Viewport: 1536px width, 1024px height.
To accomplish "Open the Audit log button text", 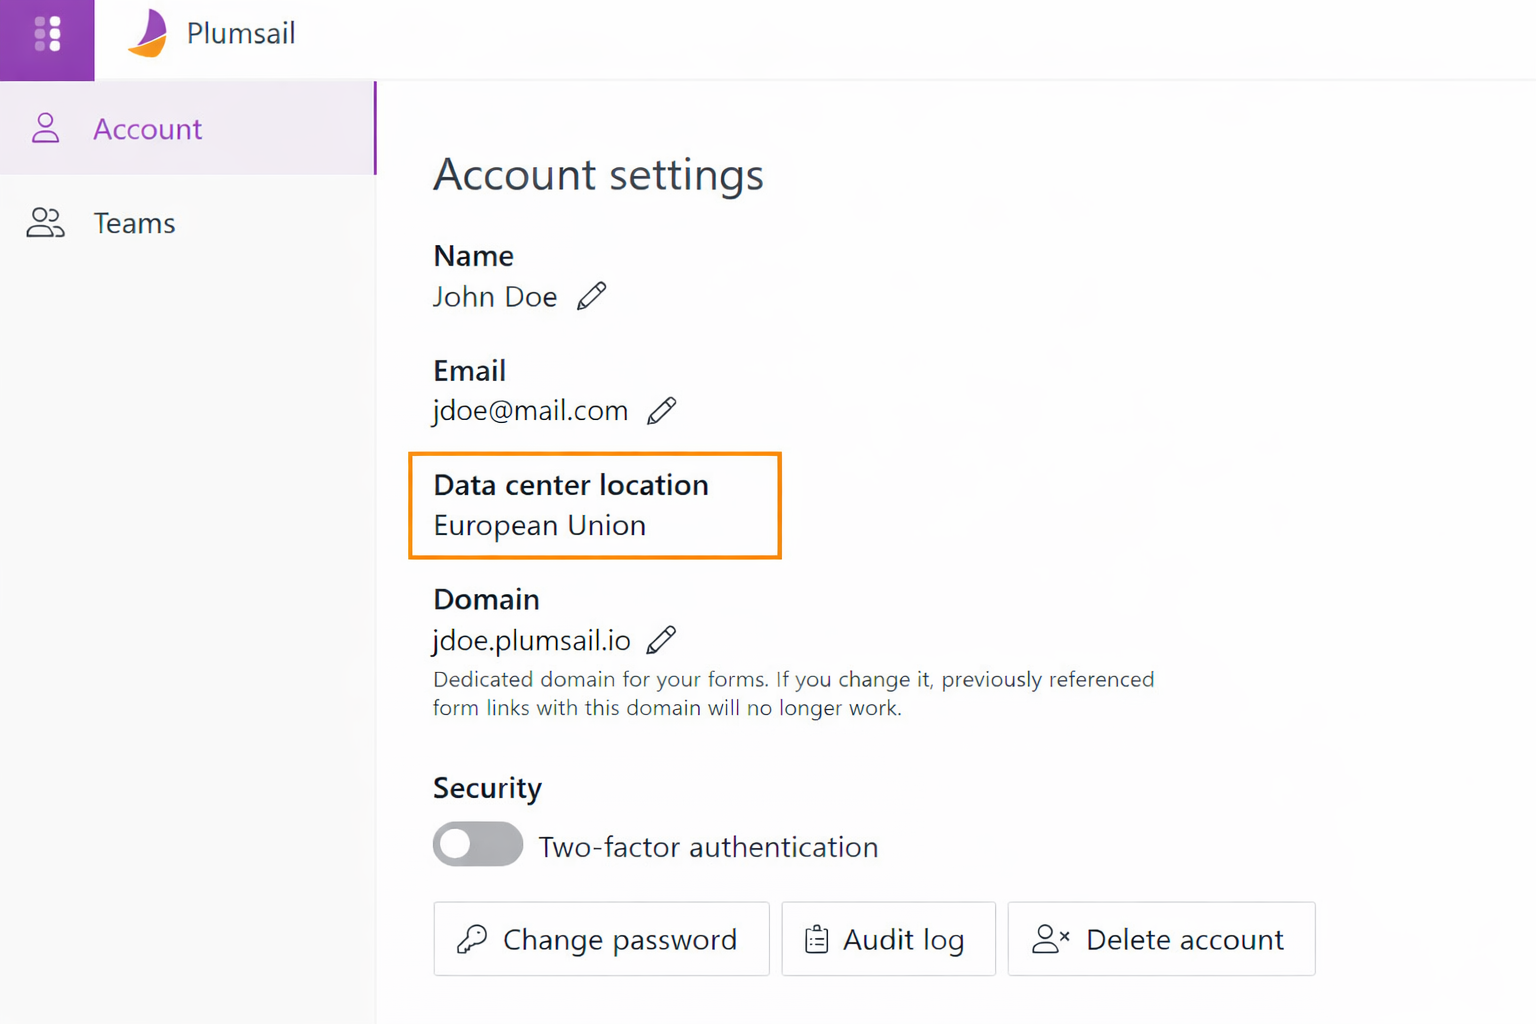I will tap(903, 940).
